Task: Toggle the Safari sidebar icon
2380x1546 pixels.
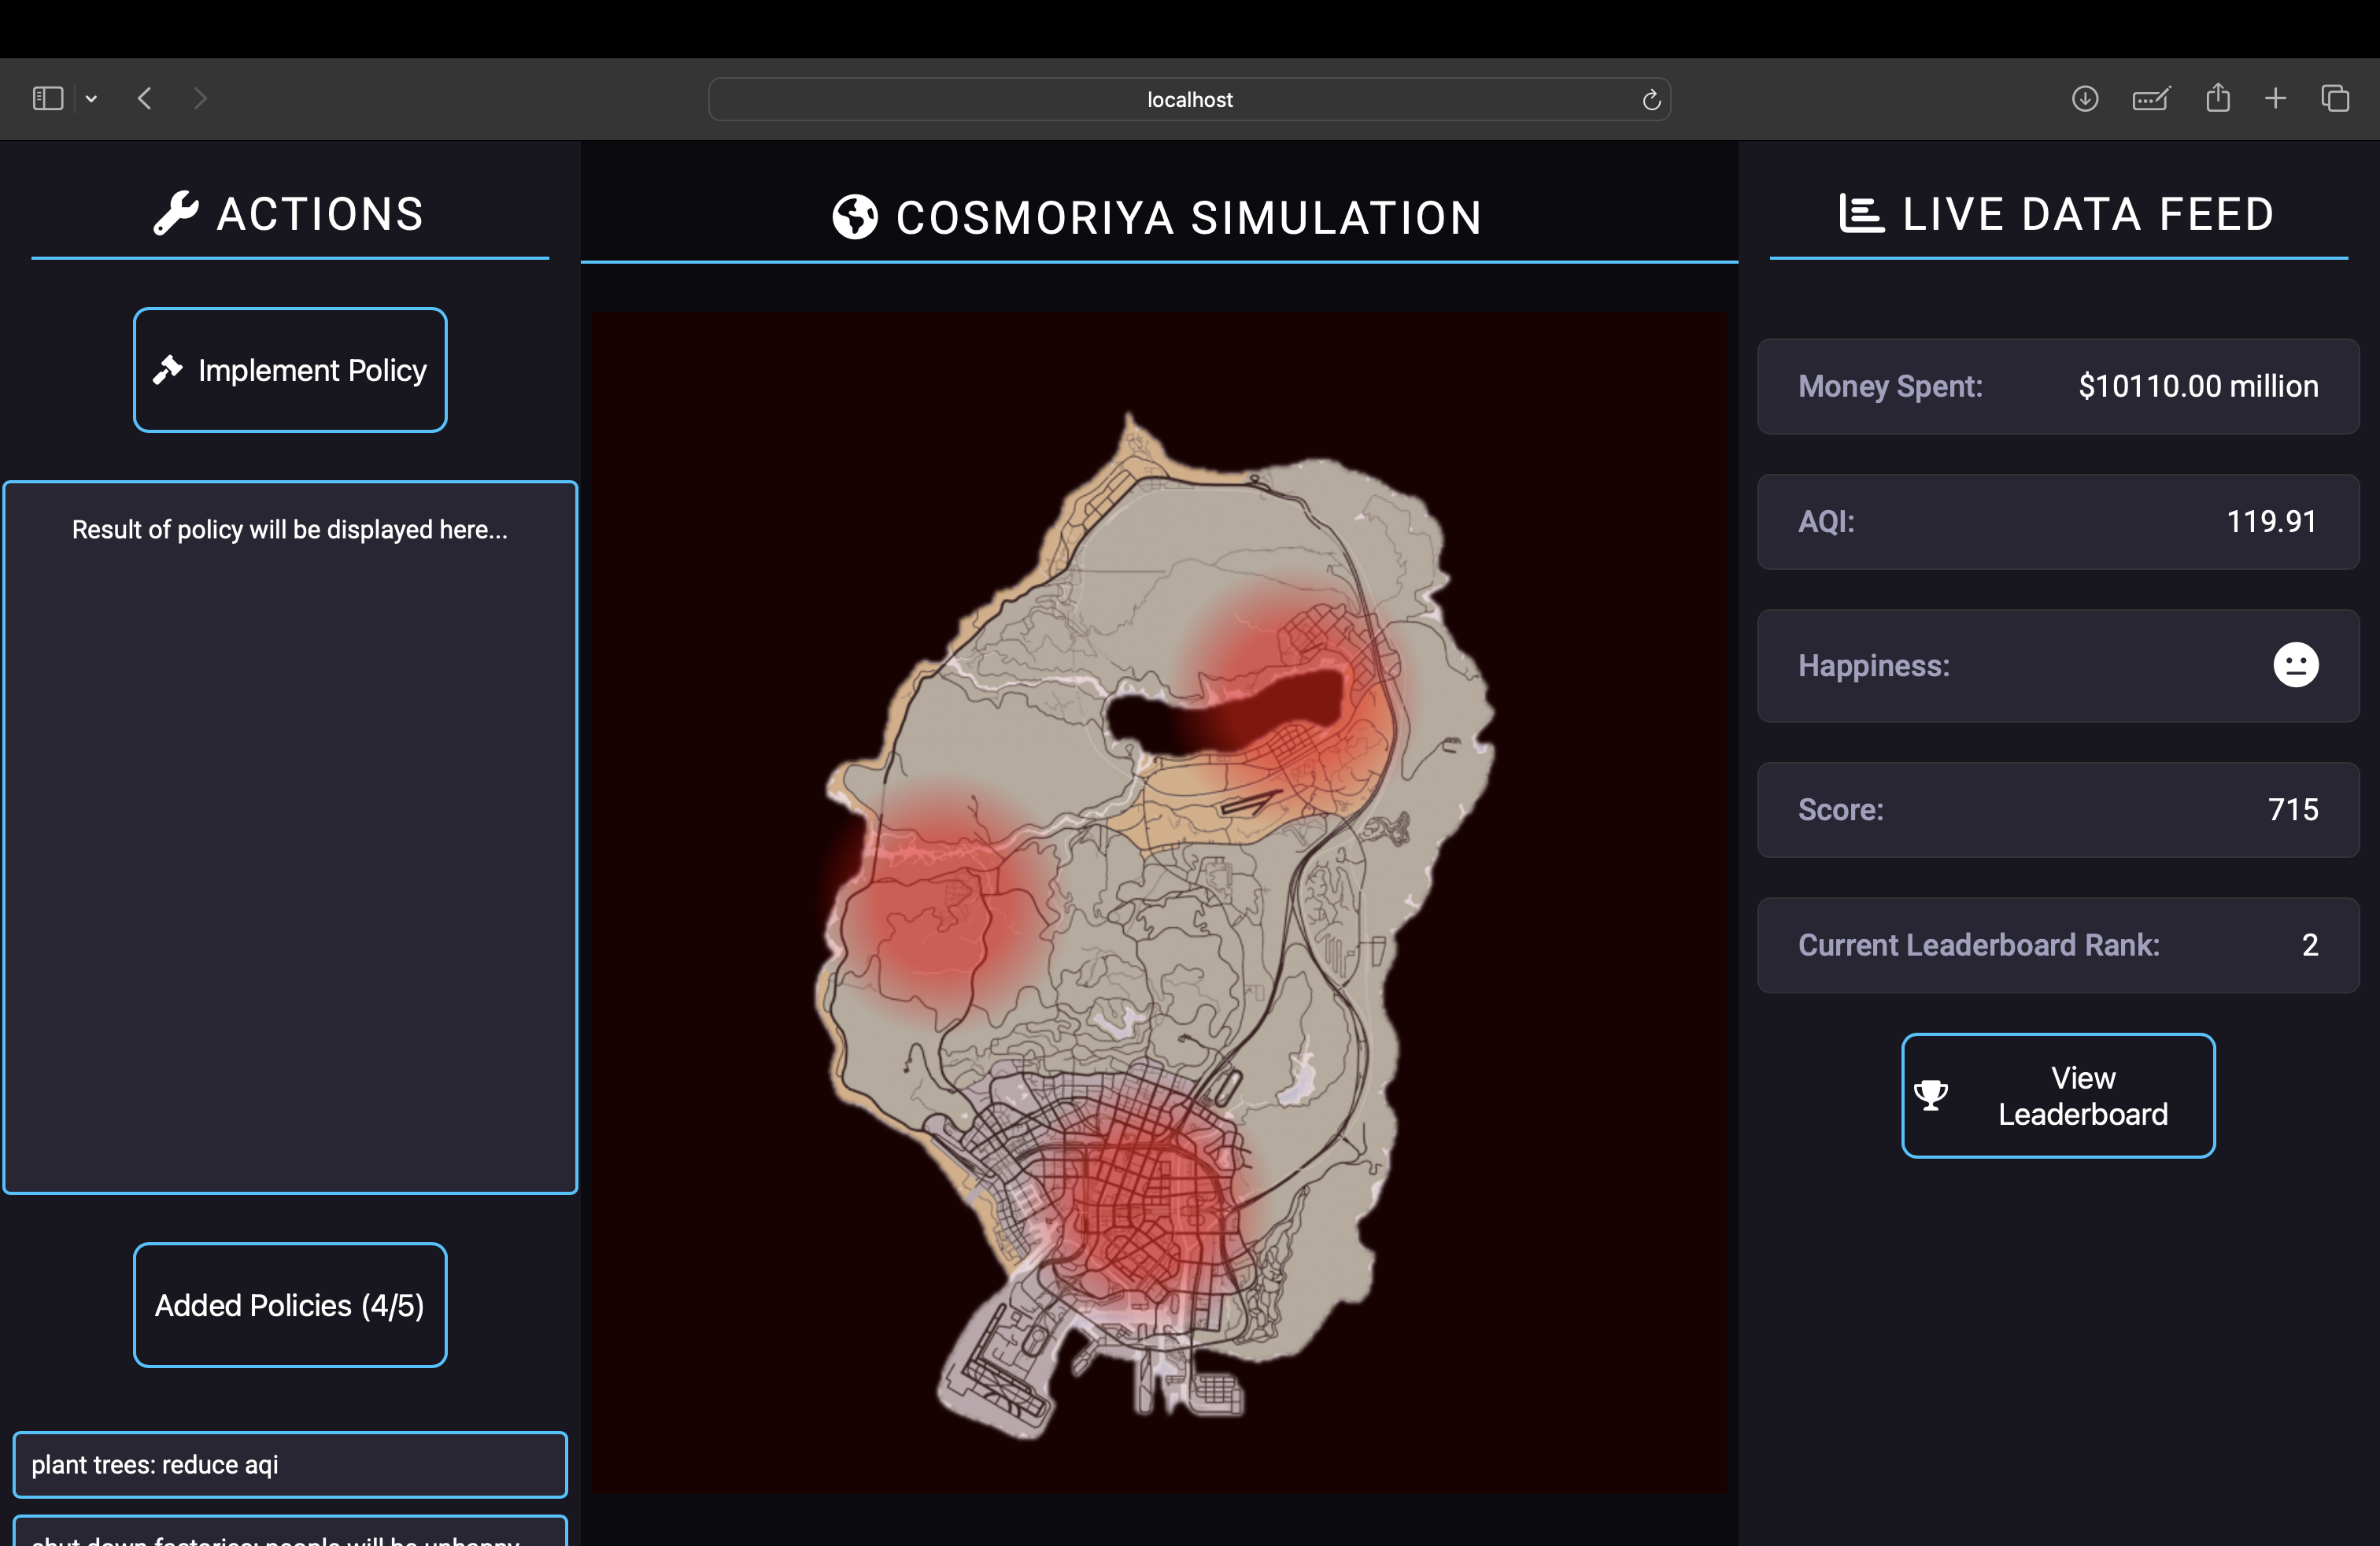Action: click(48, 98)
